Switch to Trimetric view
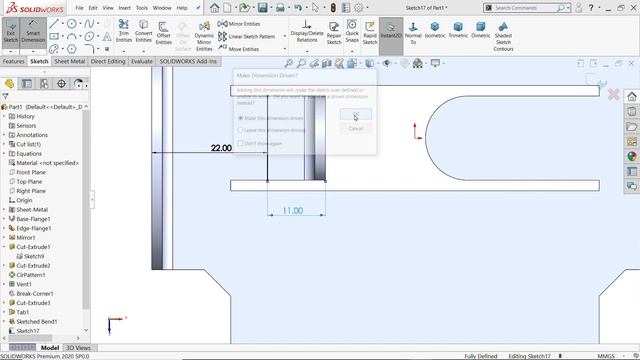 pos(458,30)
